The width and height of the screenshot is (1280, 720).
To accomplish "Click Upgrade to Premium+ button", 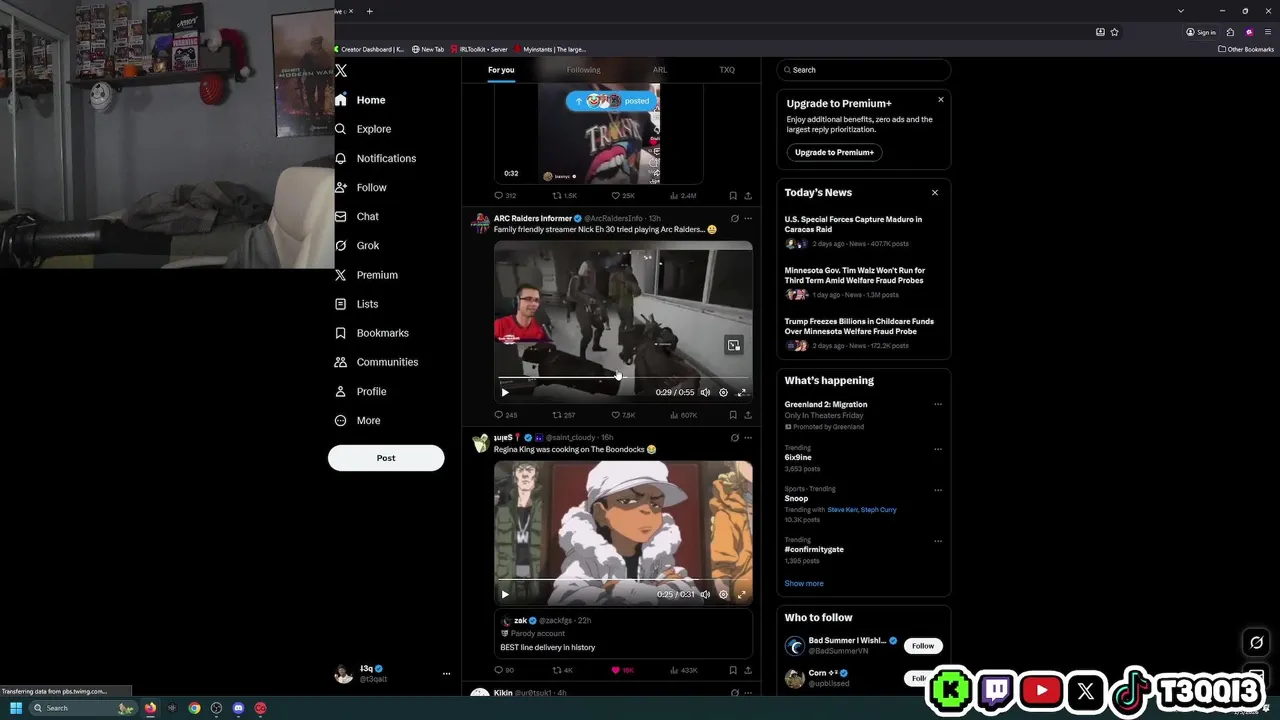I will pyautogui.click(x=834, y=152).
